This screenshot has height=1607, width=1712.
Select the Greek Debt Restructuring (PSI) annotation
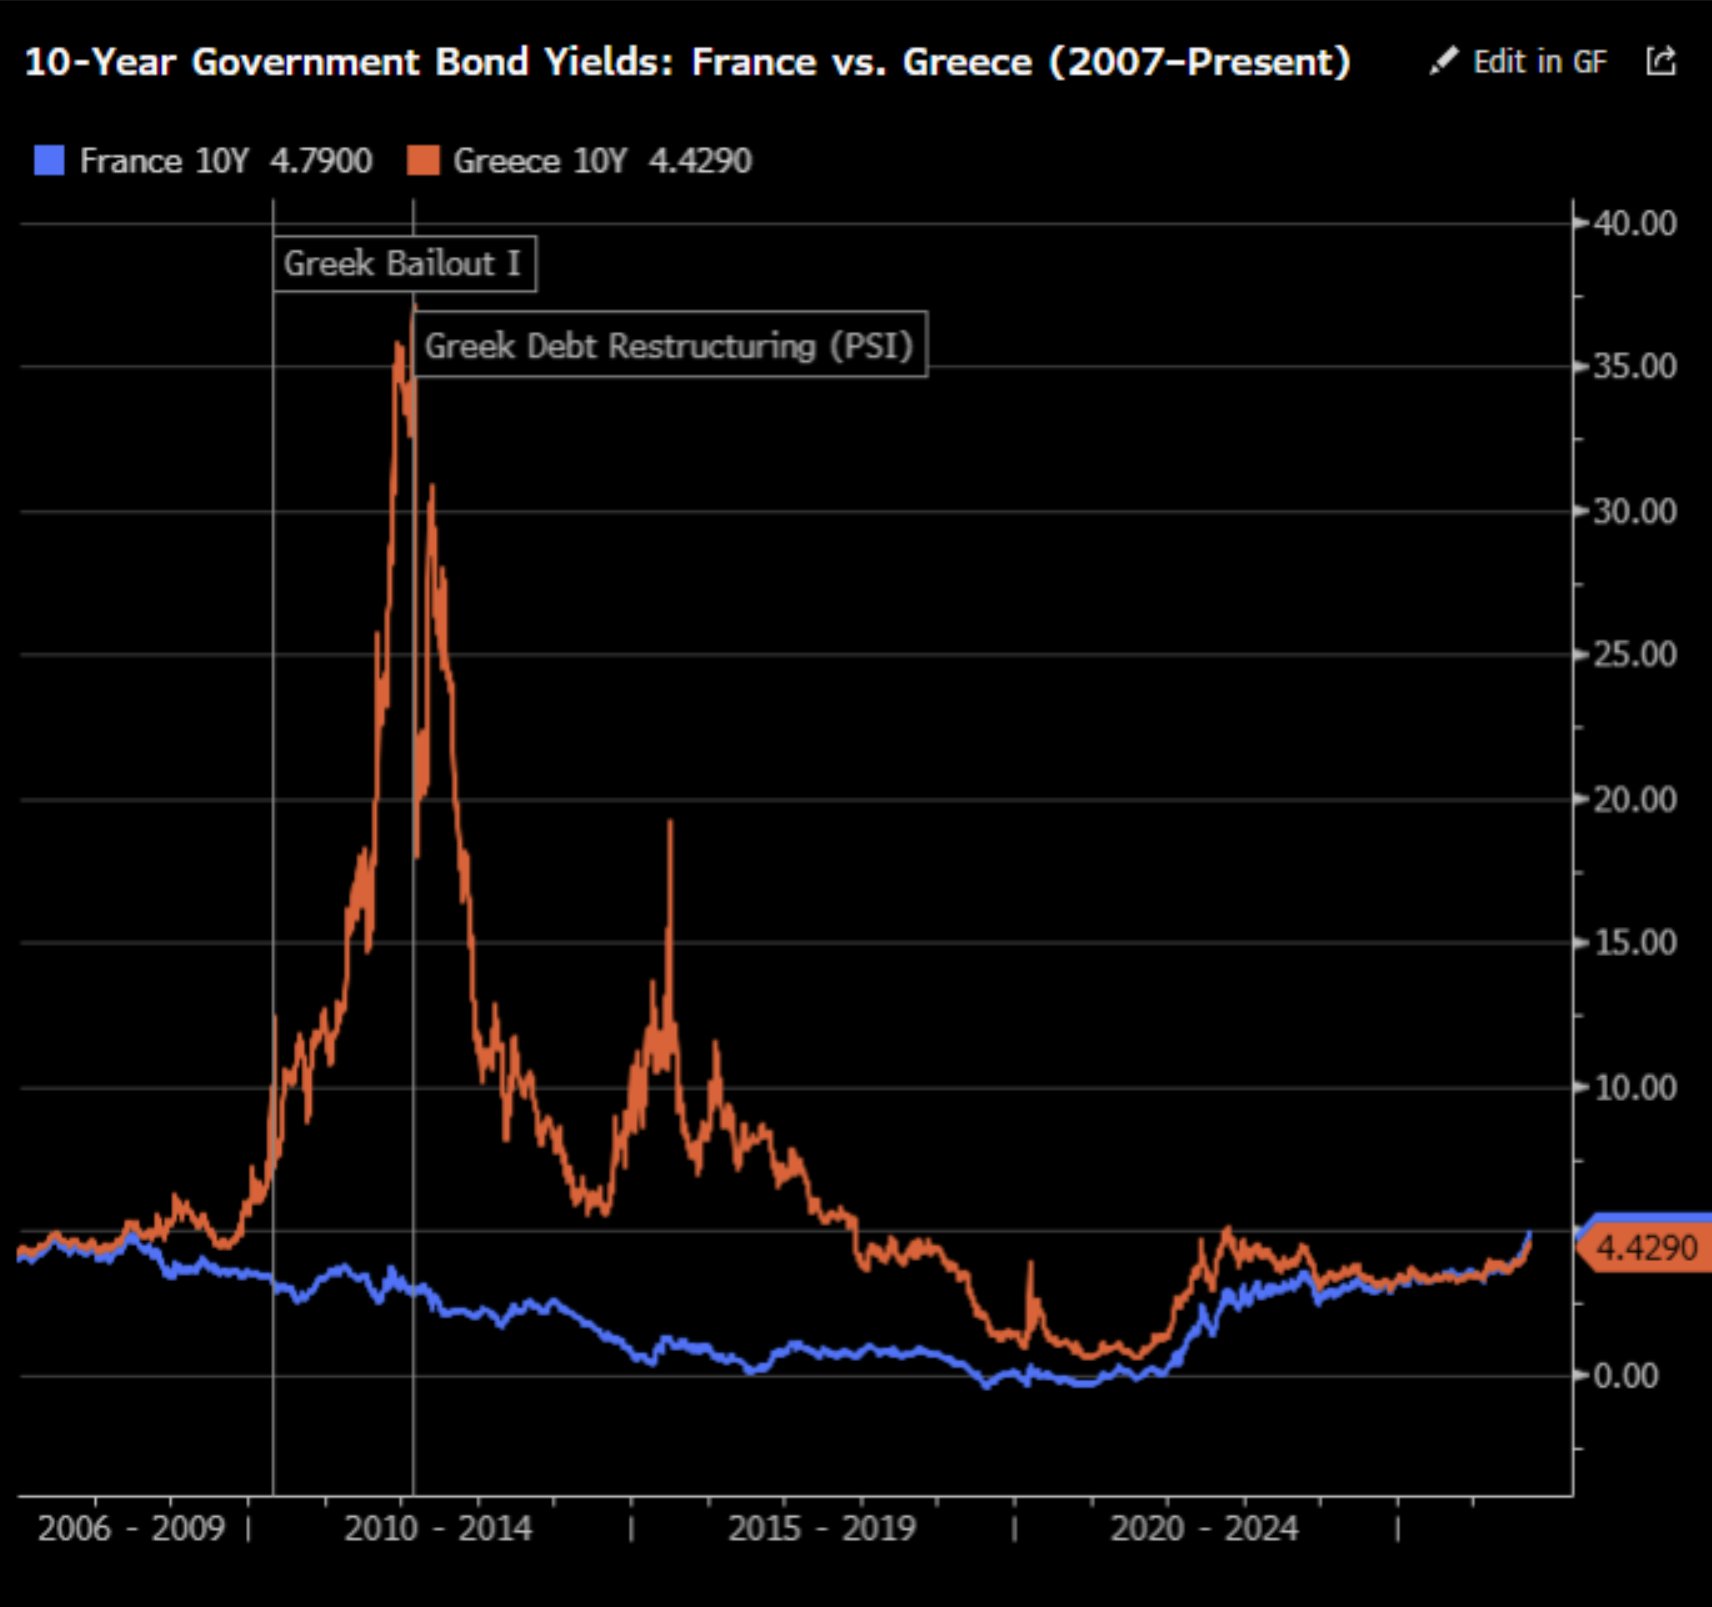pyautogui.click(x=670, y=346)
